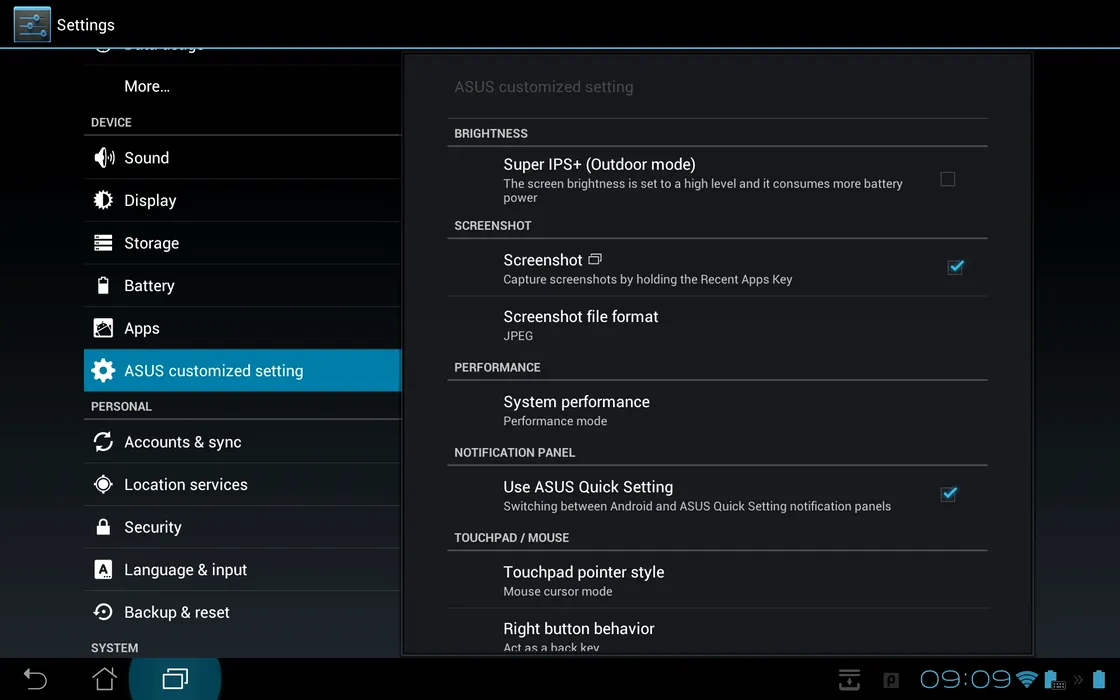Tap the P notification icon in status bar

(891, 680)
